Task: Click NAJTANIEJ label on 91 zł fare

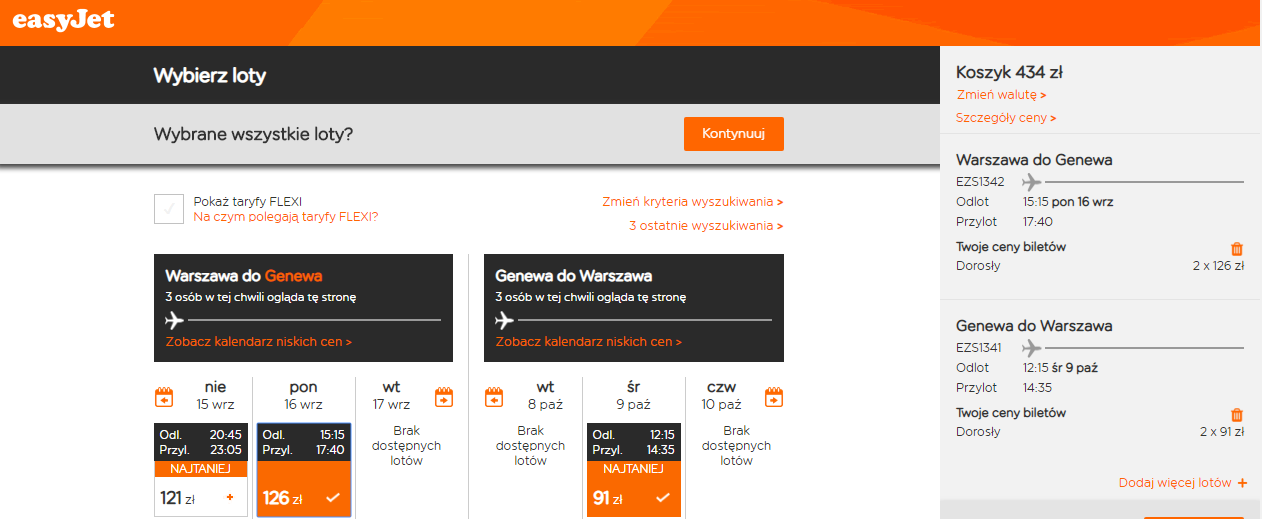Action: tap(634, 468)
